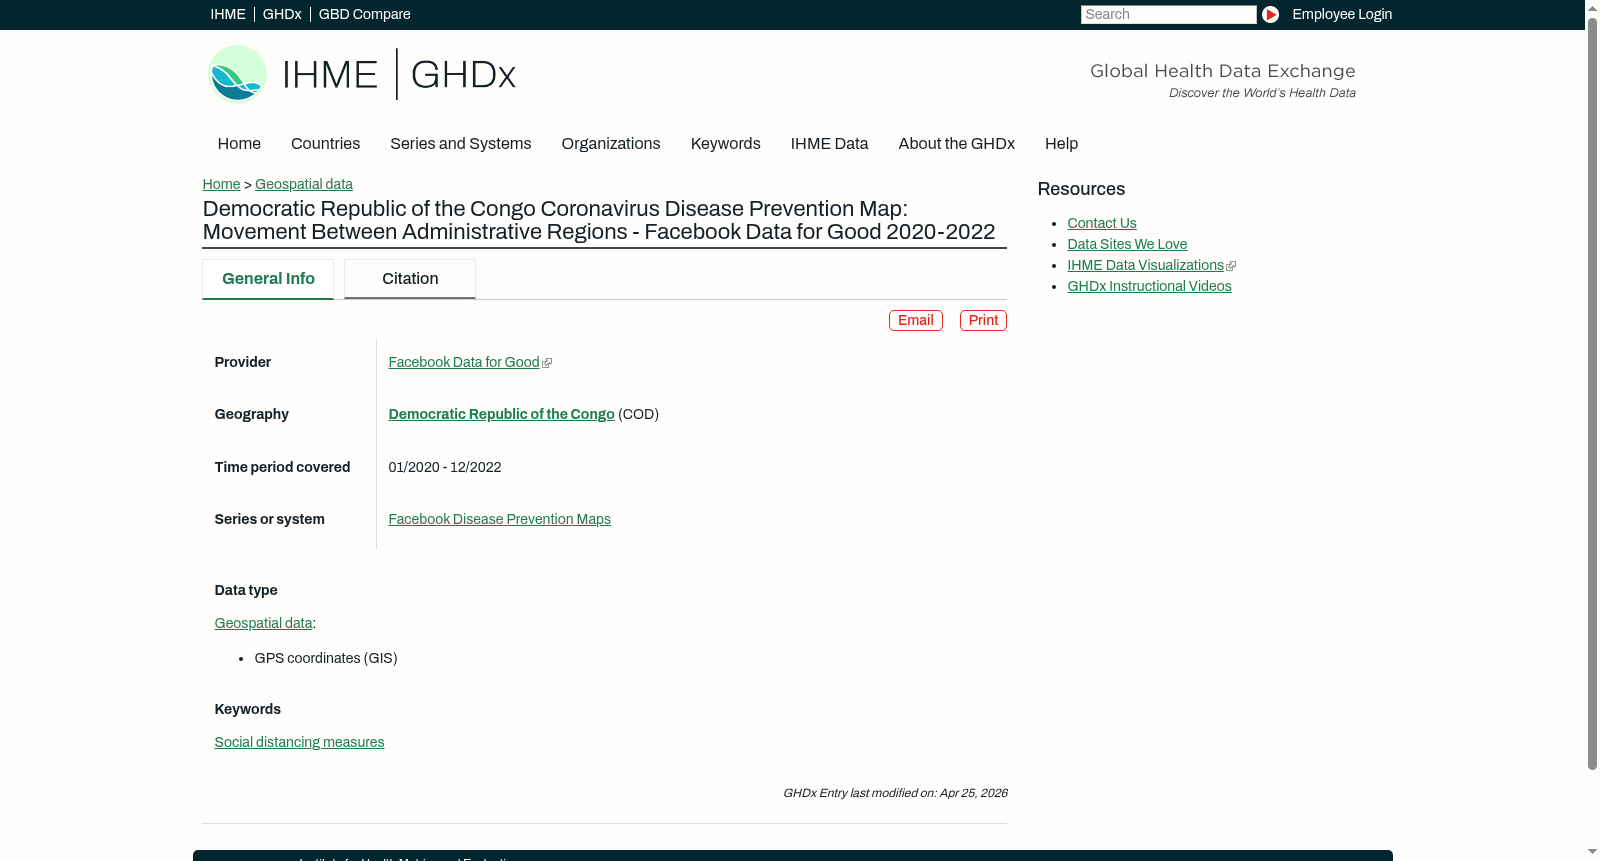
Task: Click the scrollbar down arrow
Action: 1592,853
